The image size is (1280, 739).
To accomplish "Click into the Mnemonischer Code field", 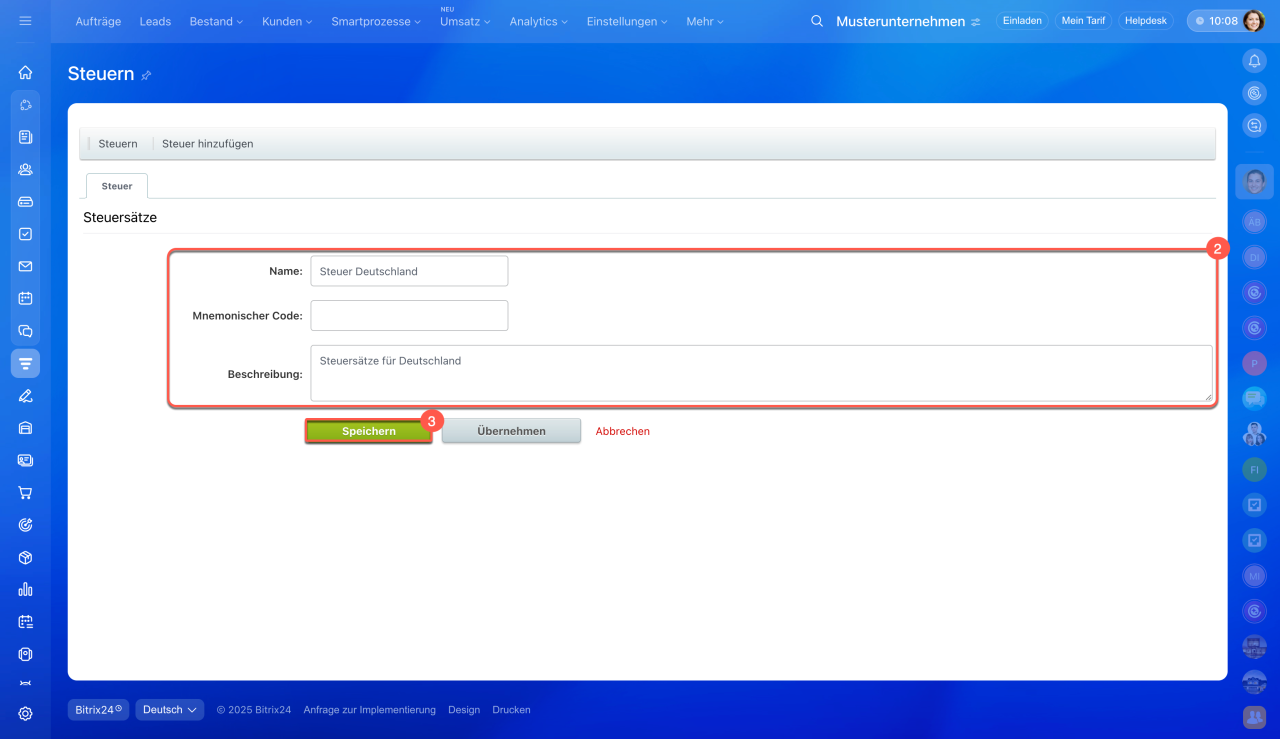I will point(409,316).
